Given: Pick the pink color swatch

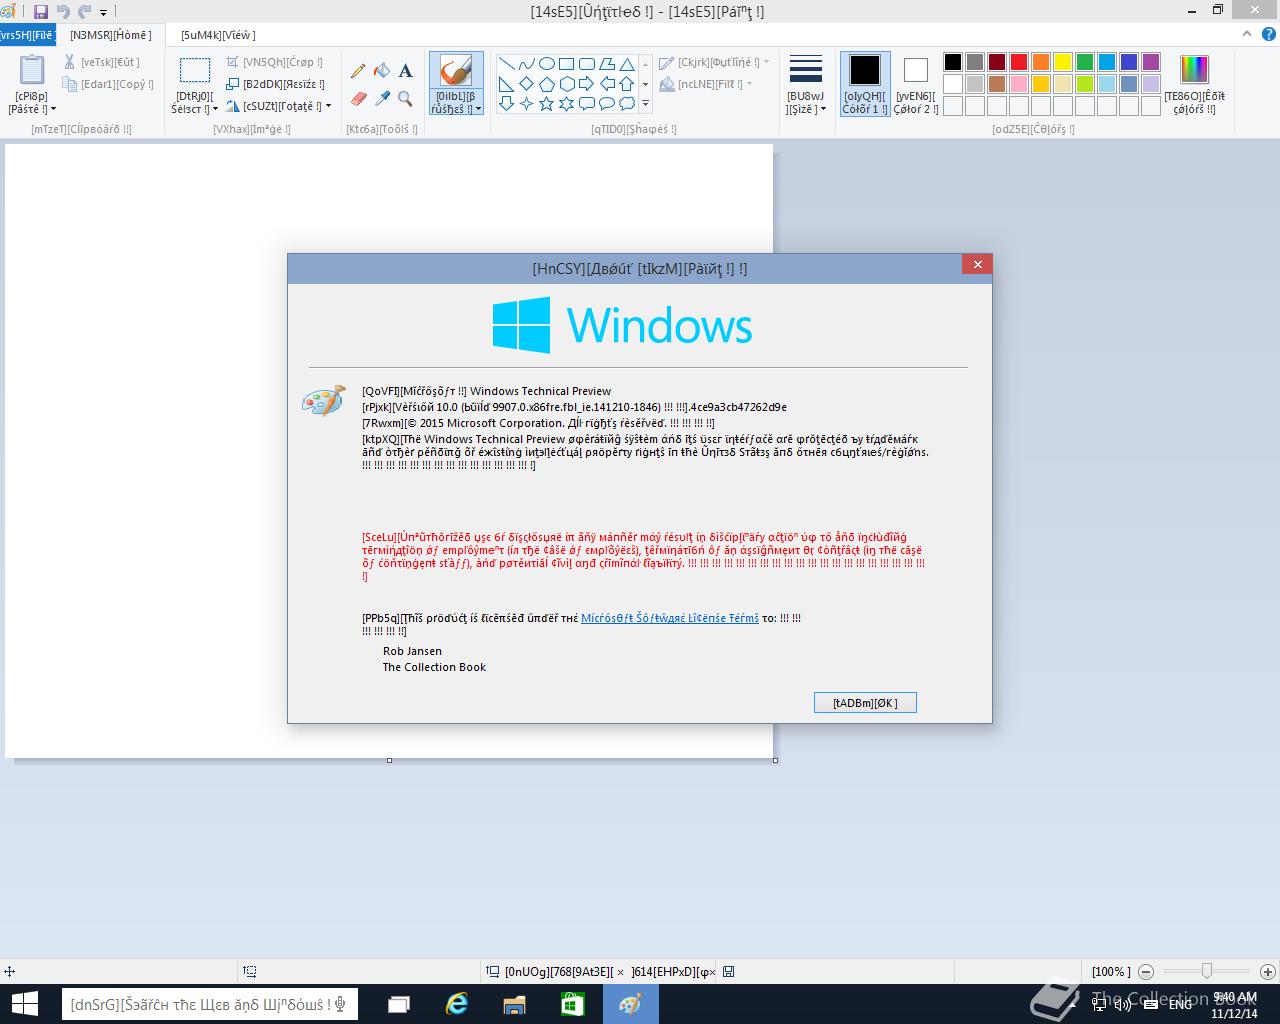Looking at the screenshot, I should click(x=1018, y=84).
